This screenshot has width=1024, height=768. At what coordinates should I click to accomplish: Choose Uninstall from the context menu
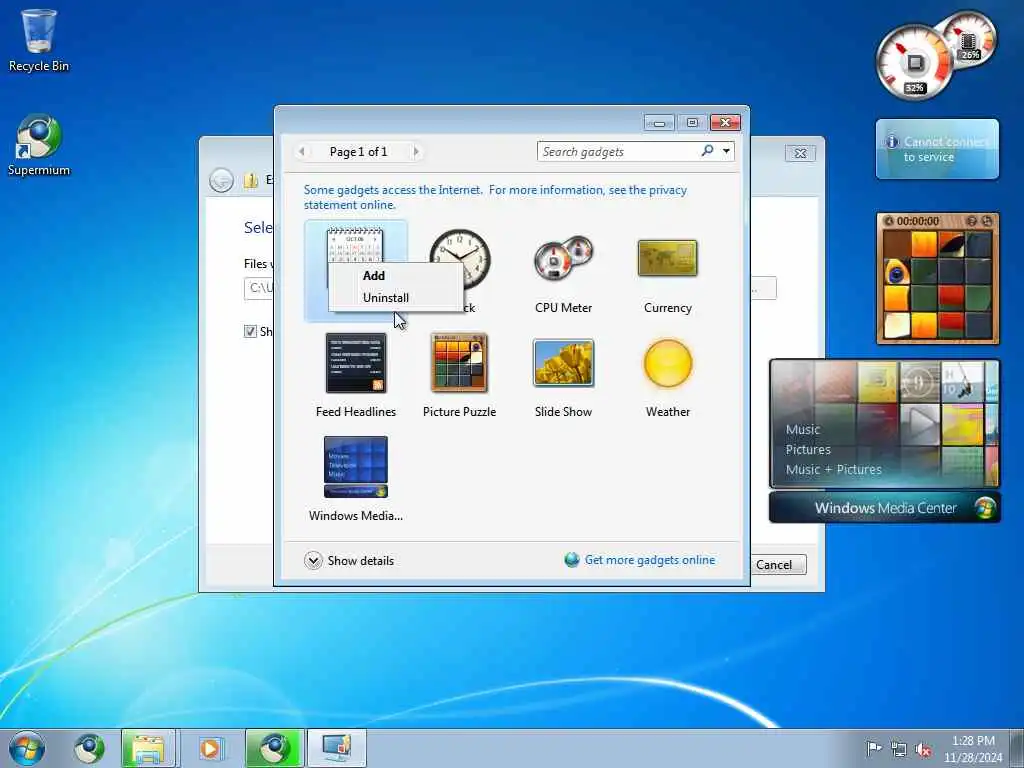coord(385,298)
